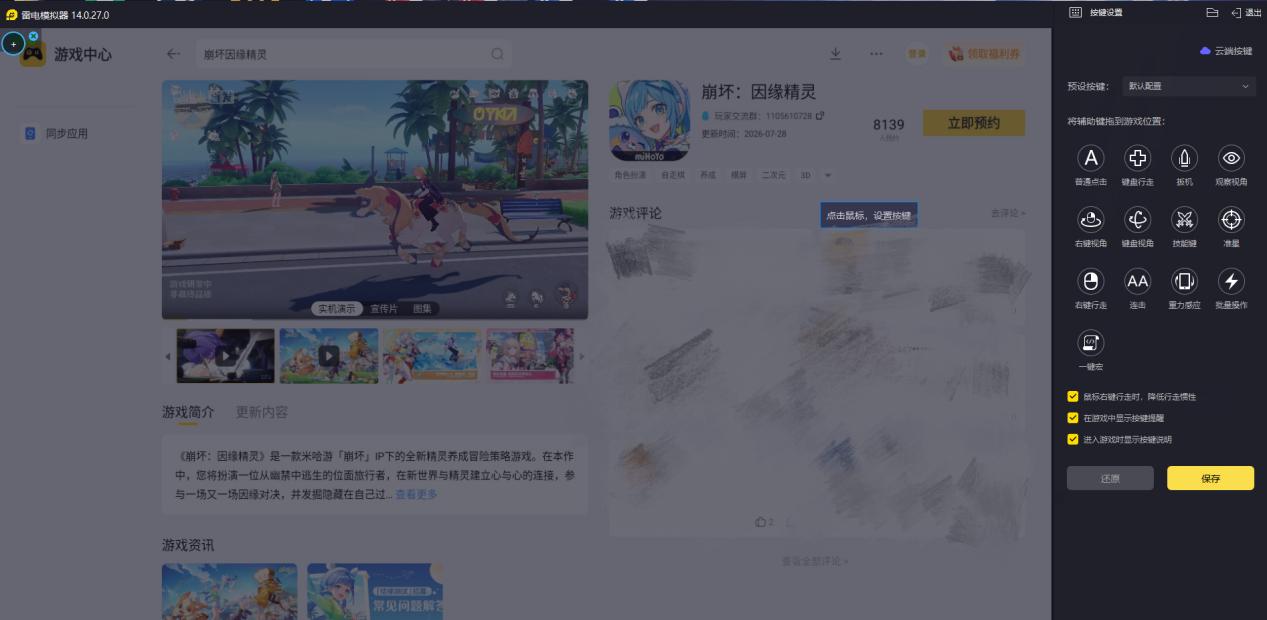The height and width of the screenshot is (620, 1267).
Task: Select the 键盘行走 D-pad key tool
Action: 1138,158
